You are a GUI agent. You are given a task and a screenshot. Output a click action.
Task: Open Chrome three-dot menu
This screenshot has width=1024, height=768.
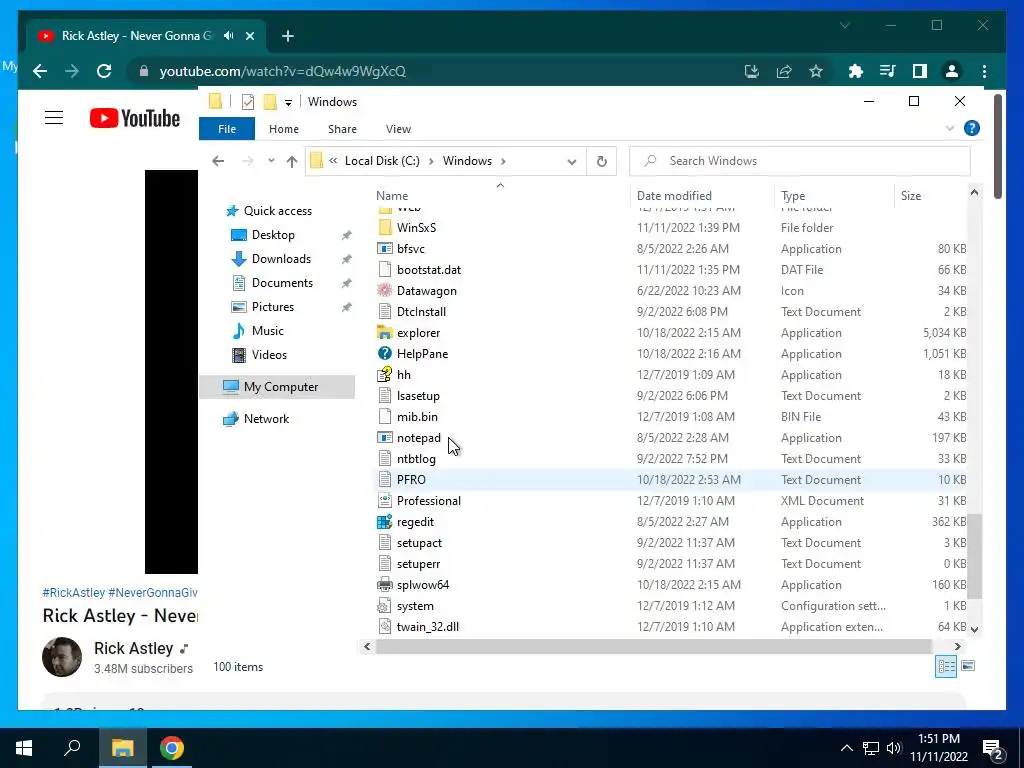[984, 71]
